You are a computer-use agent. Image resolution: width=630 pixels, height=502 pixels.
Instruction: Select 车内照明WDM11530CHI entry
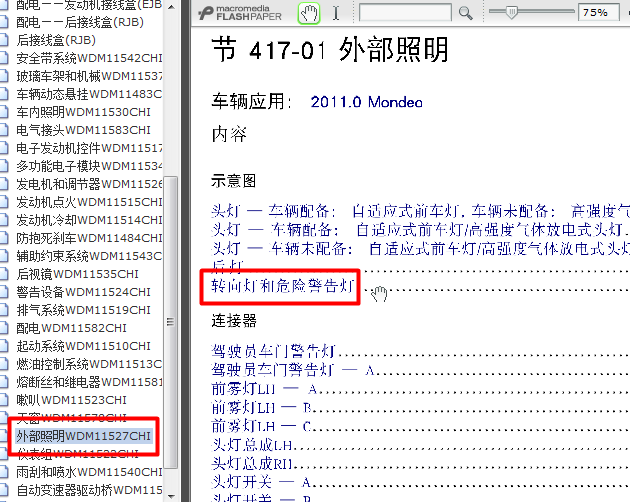click(83, 112)
